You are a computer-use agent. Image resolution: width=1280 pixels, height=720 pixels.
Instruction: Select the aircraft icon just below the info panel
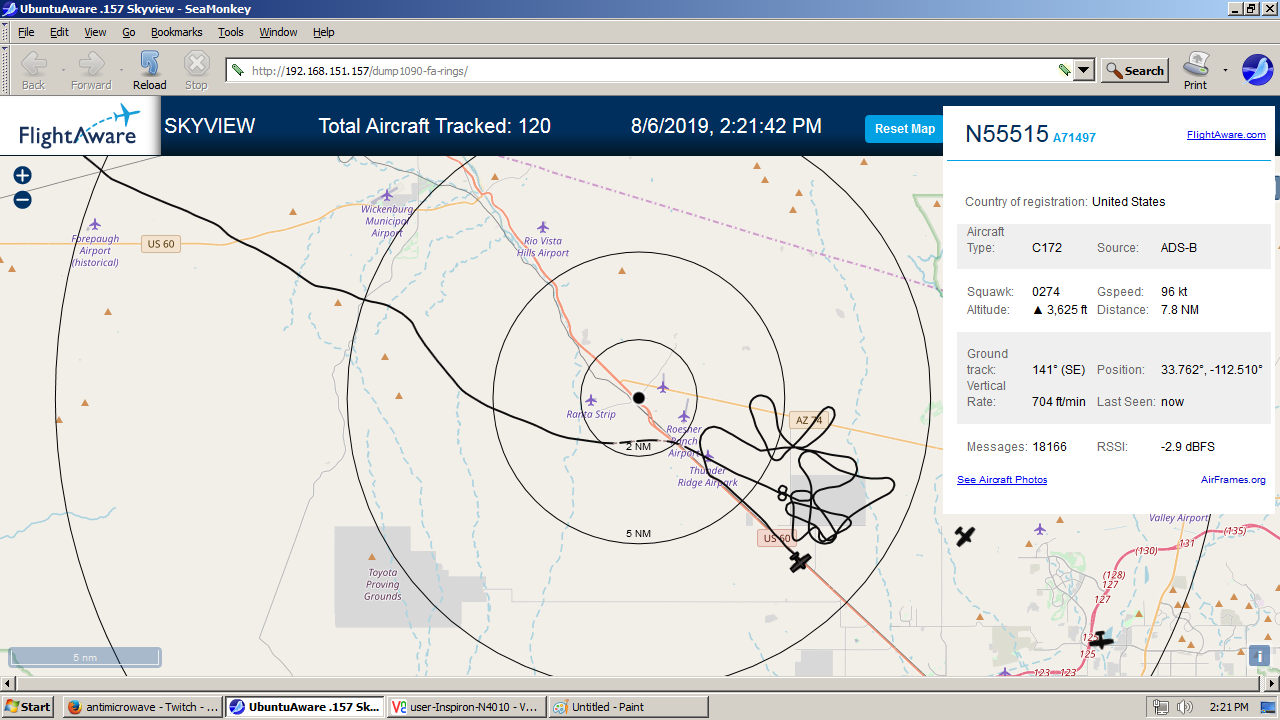click(964, 536)
